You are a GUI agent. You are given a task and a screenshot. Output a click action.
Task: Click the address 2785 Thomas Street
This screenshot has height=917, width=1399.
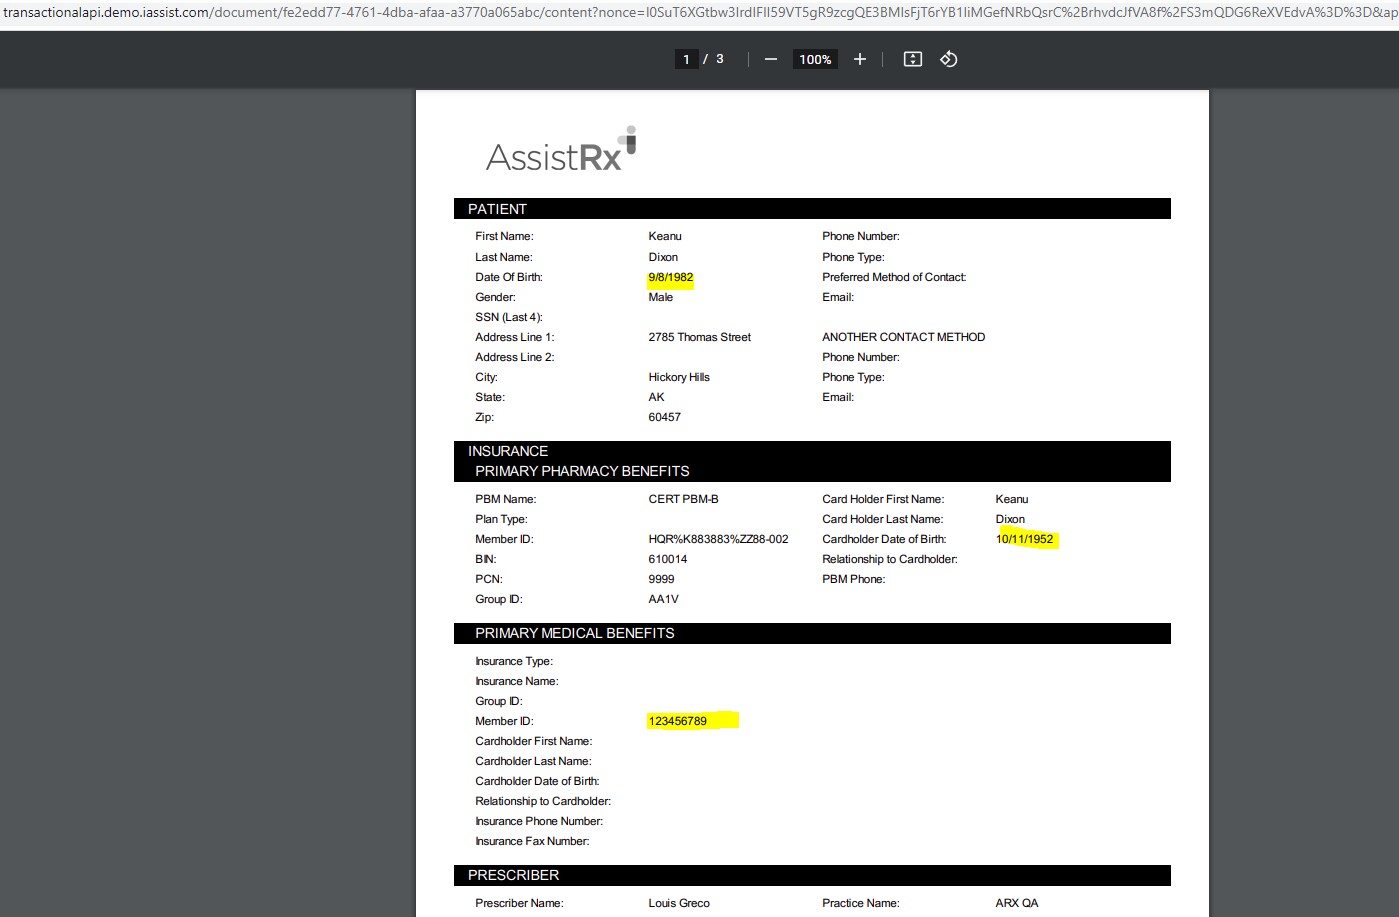pyautogui.click(x=699, y=337)
